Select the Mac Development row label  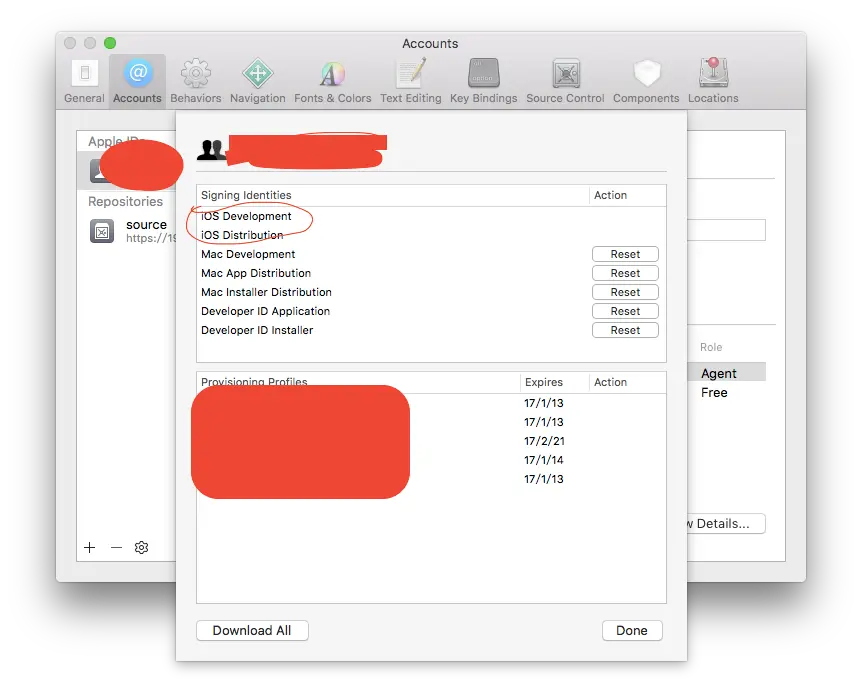point(248,254)
